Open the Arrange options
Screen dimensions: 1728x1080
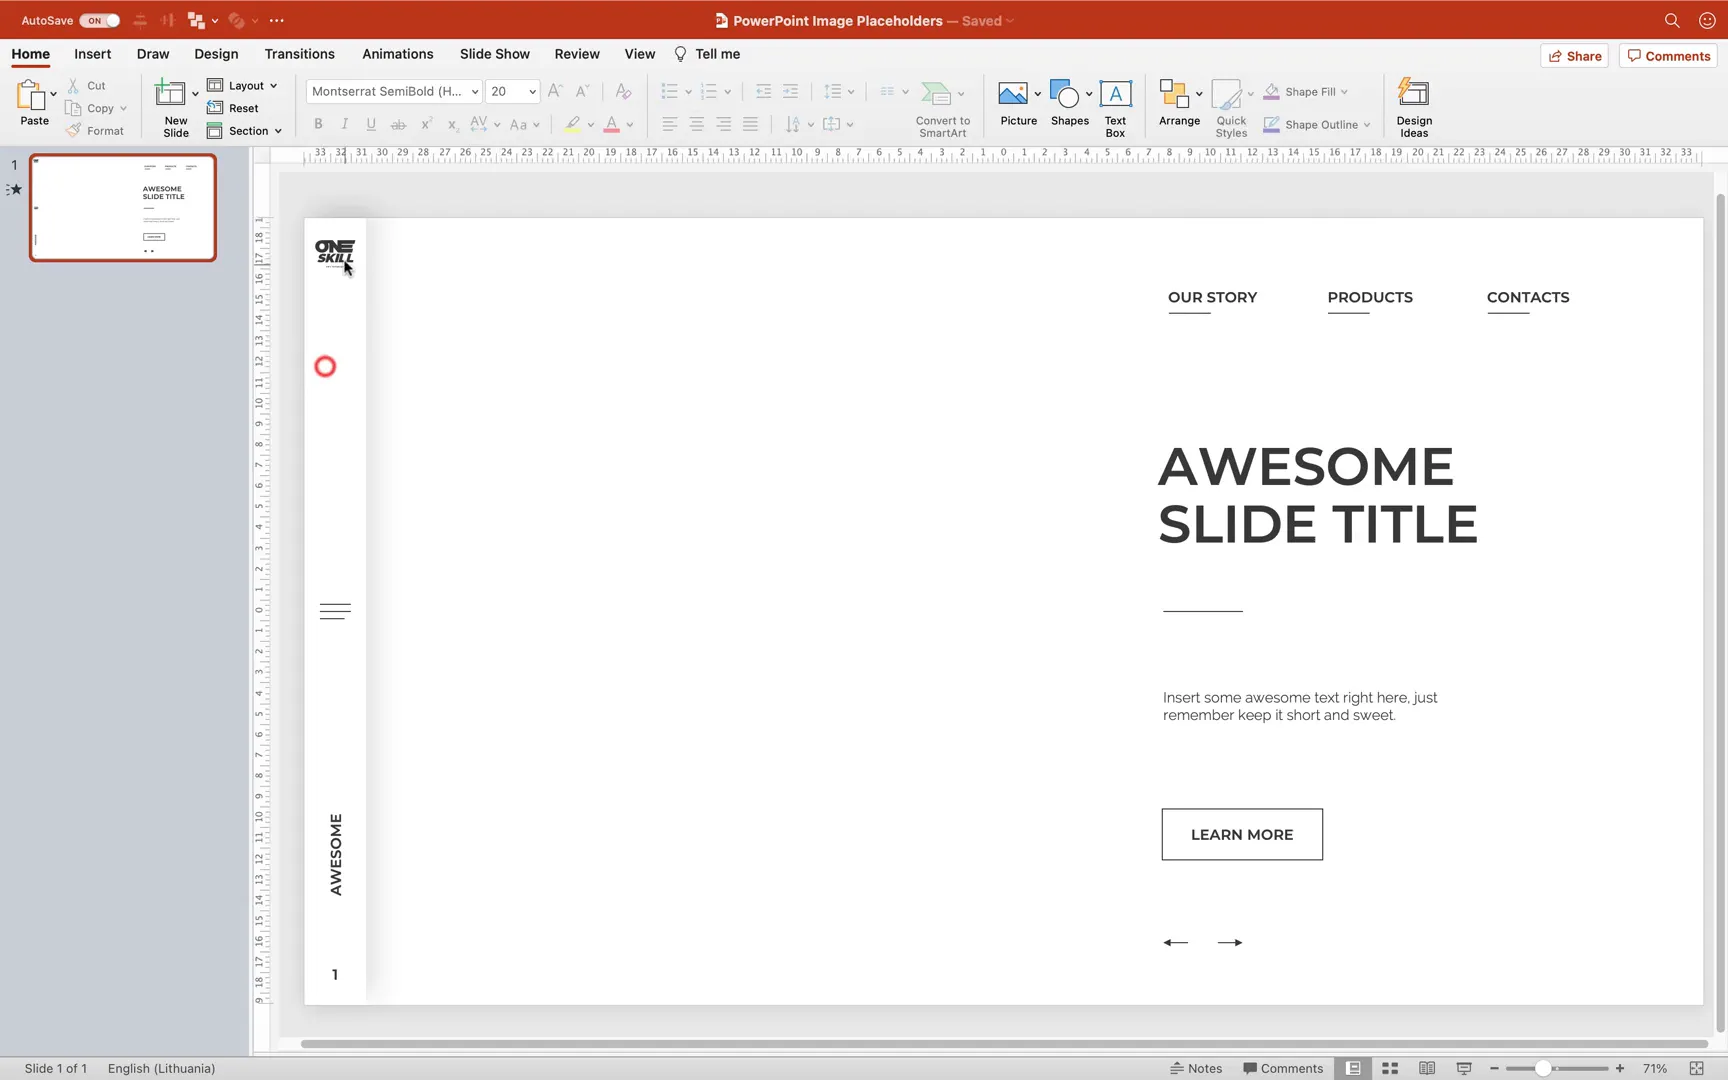1179,104
